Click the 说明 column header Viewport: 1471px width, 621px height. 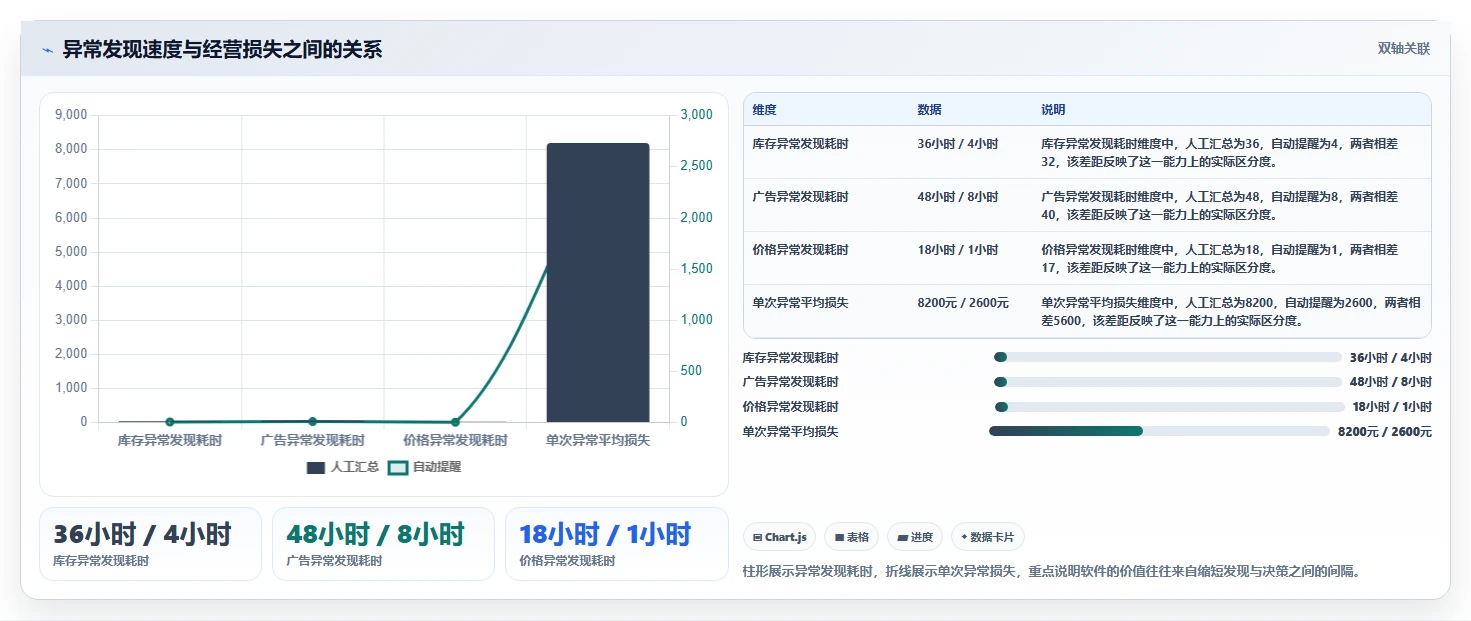1053,110
